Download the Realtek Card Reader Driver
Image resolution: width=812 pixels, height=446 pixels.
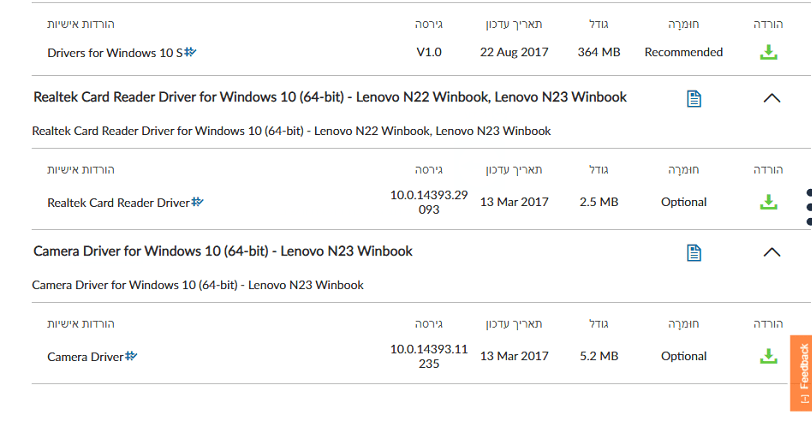tap(768, 202)
